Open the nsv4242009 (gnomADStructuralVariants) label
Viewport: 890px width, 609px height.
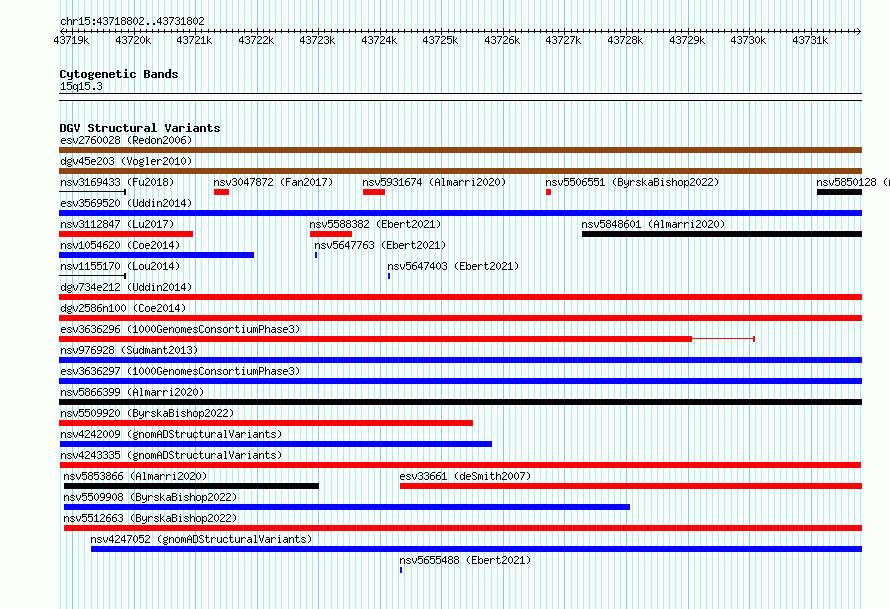[x=171, y=434]
